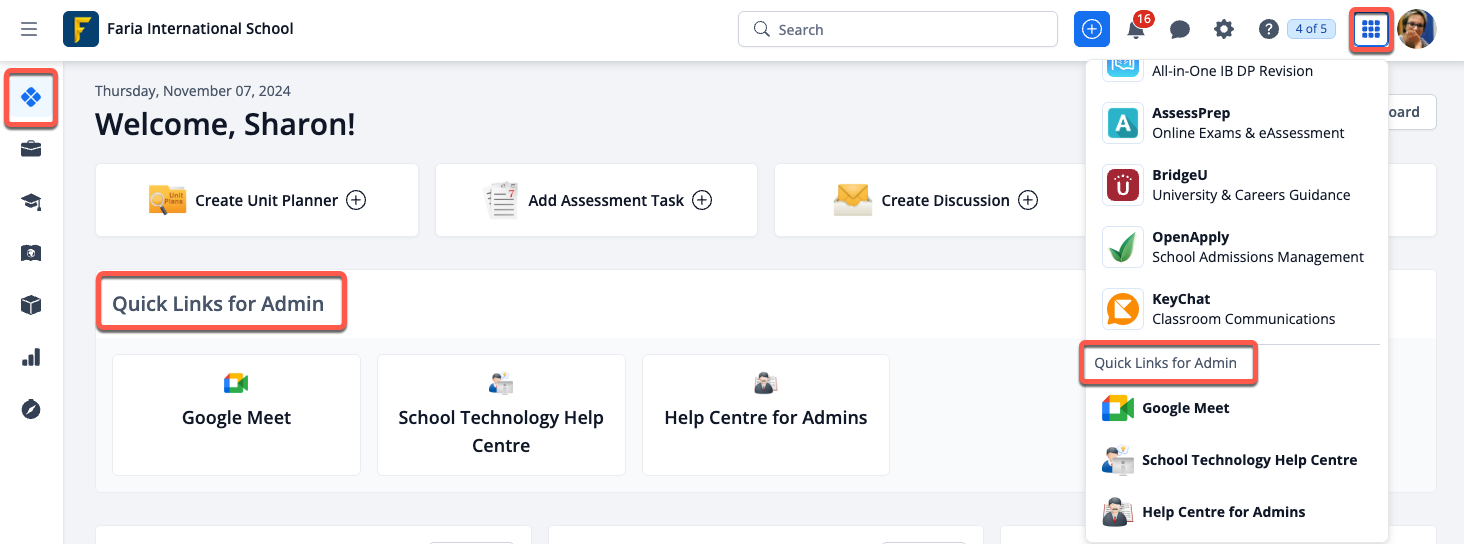Click the help question mark icon
This screenshot has height=544, width=1464.
[1268, 29]
